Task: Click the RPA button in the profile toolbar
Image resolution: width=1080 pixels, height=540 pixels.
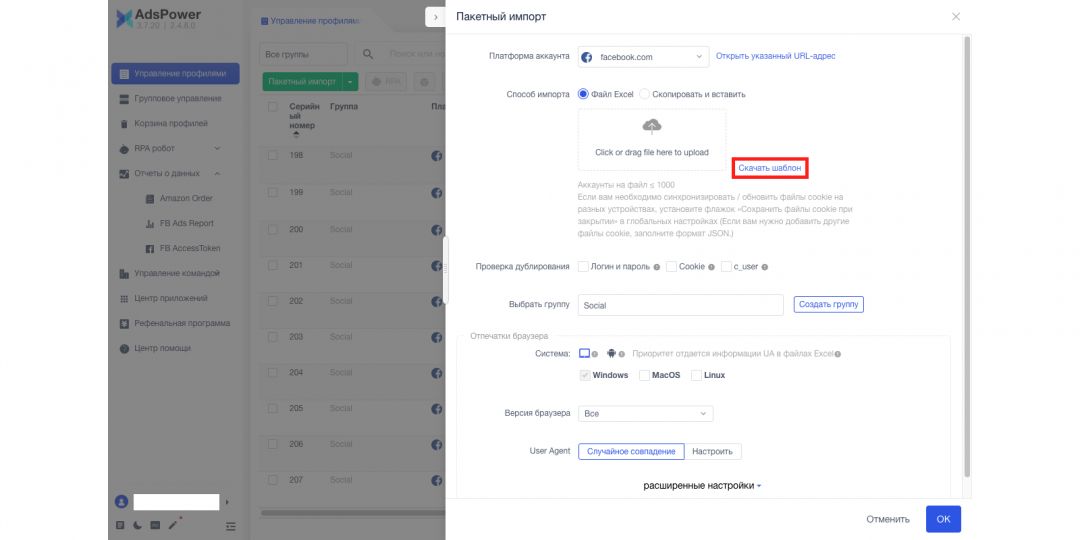Action: (x=386, y=81)
